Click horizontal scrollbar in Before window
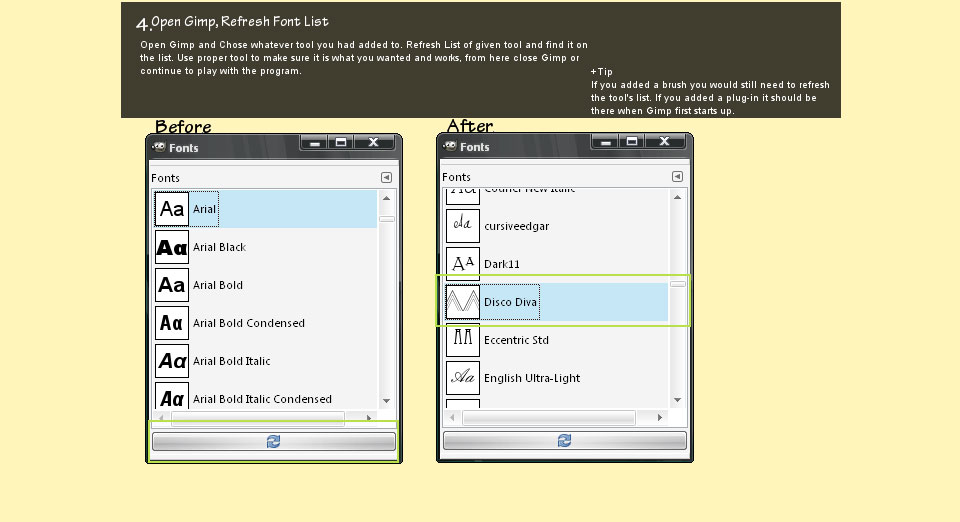This screenshot has width=960, height=522. [x=258, y=418]
